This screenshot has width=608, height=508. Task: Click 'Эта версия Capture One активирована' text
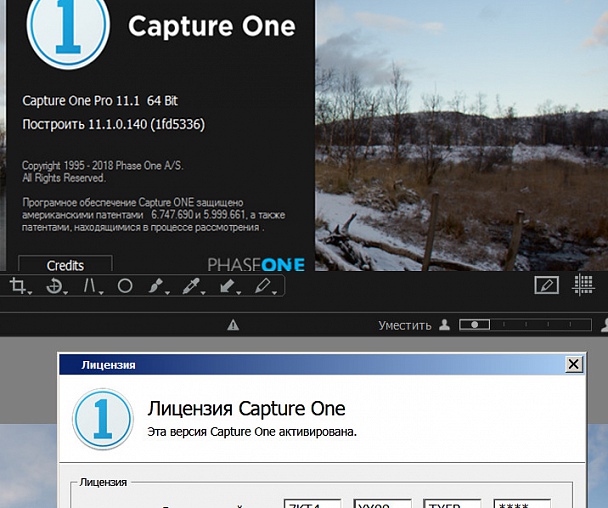coord(252,432)
